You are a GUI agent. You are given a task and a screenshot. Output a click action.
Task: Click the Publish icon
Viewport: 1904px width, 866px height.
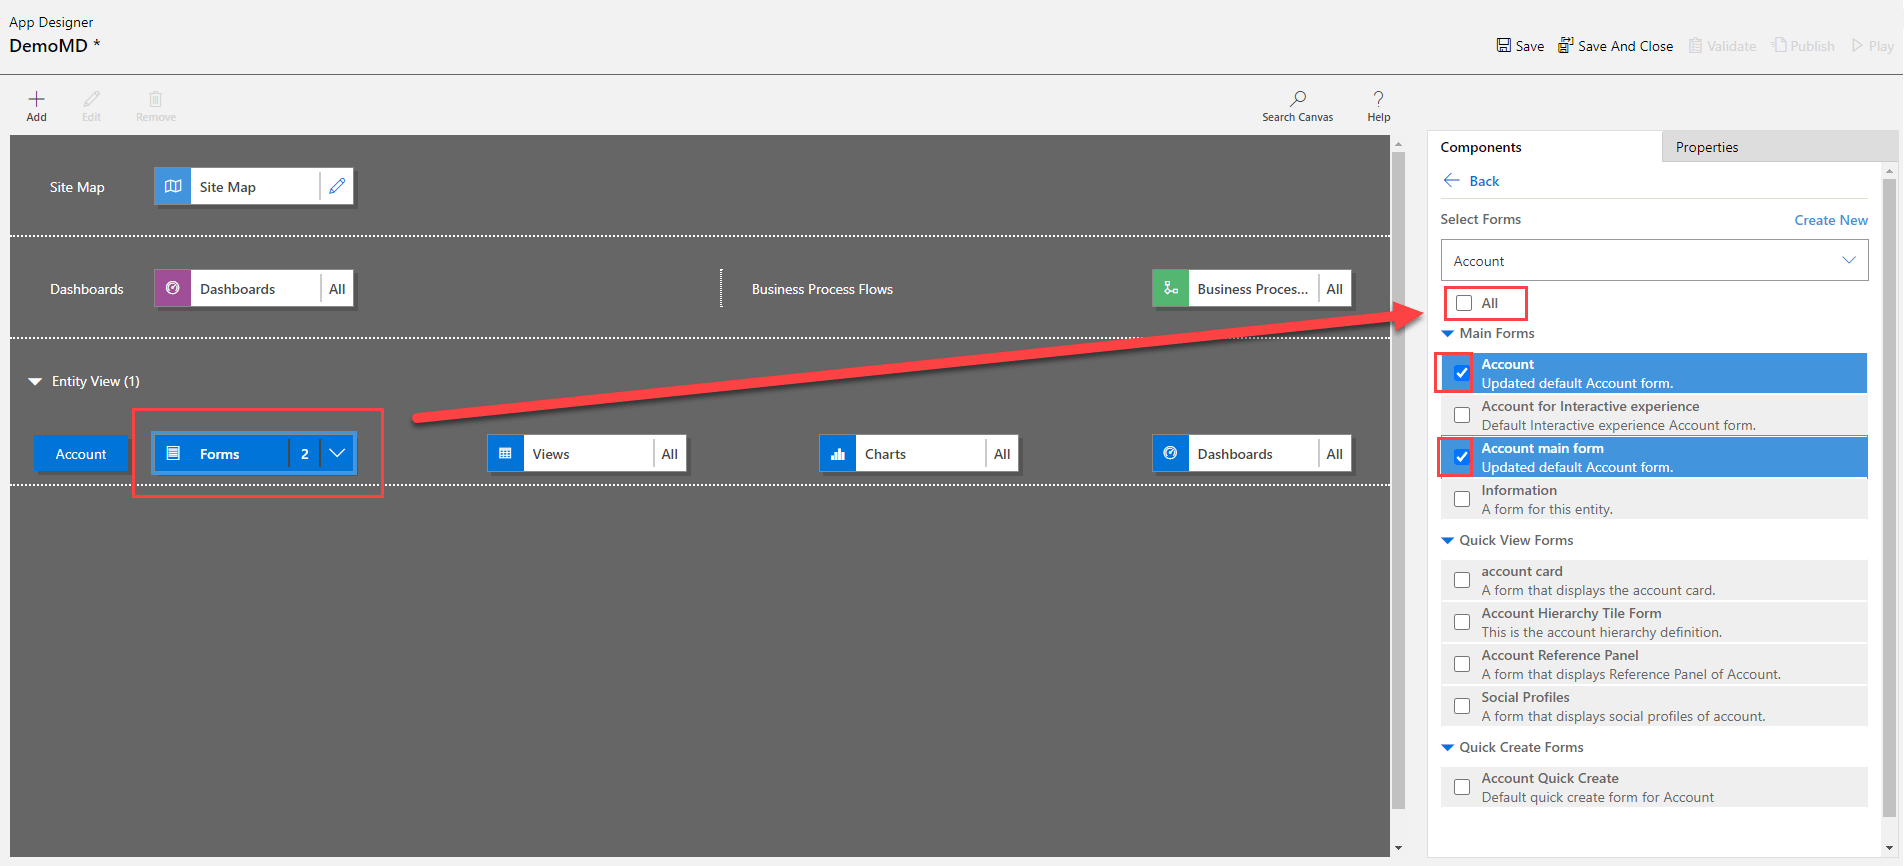pos(1779,45)
